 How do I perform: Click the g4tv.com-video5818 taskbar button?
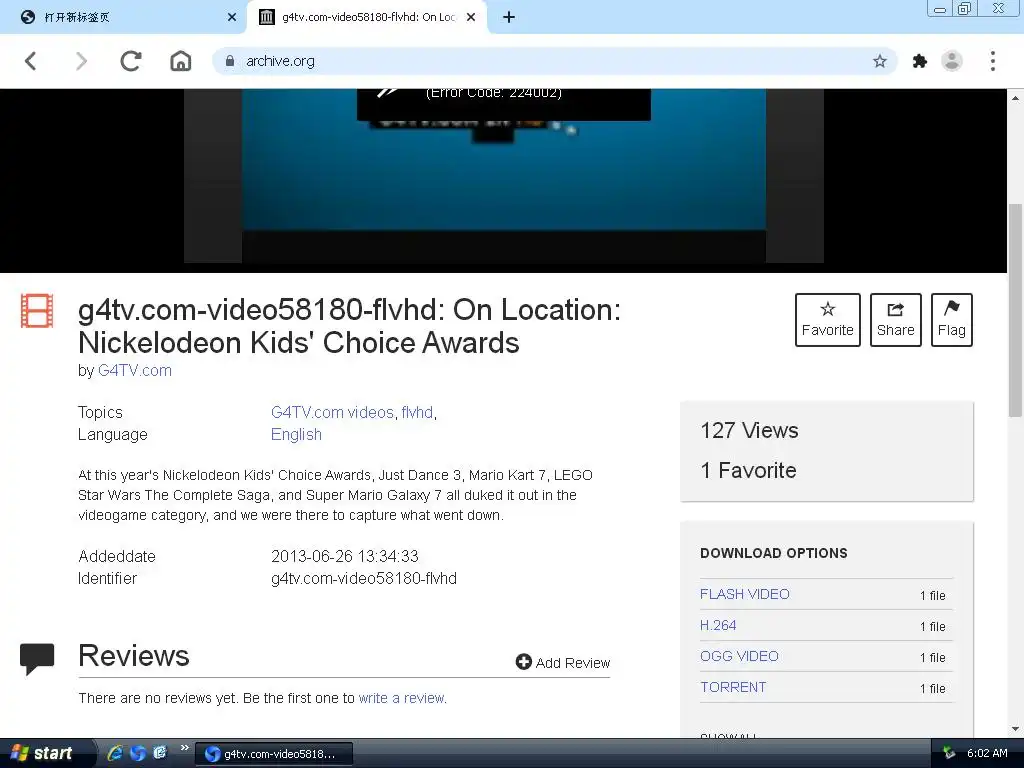coord(274,754)
